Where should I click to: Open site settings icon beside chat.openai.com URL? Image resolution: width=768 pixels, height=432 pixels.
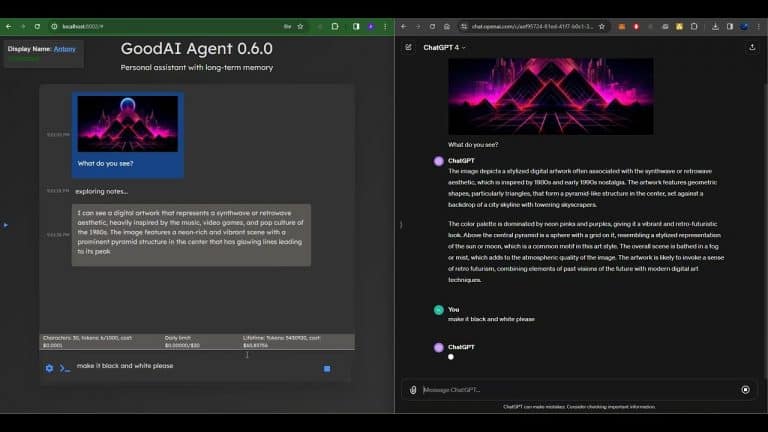click(x=463, y=26)
